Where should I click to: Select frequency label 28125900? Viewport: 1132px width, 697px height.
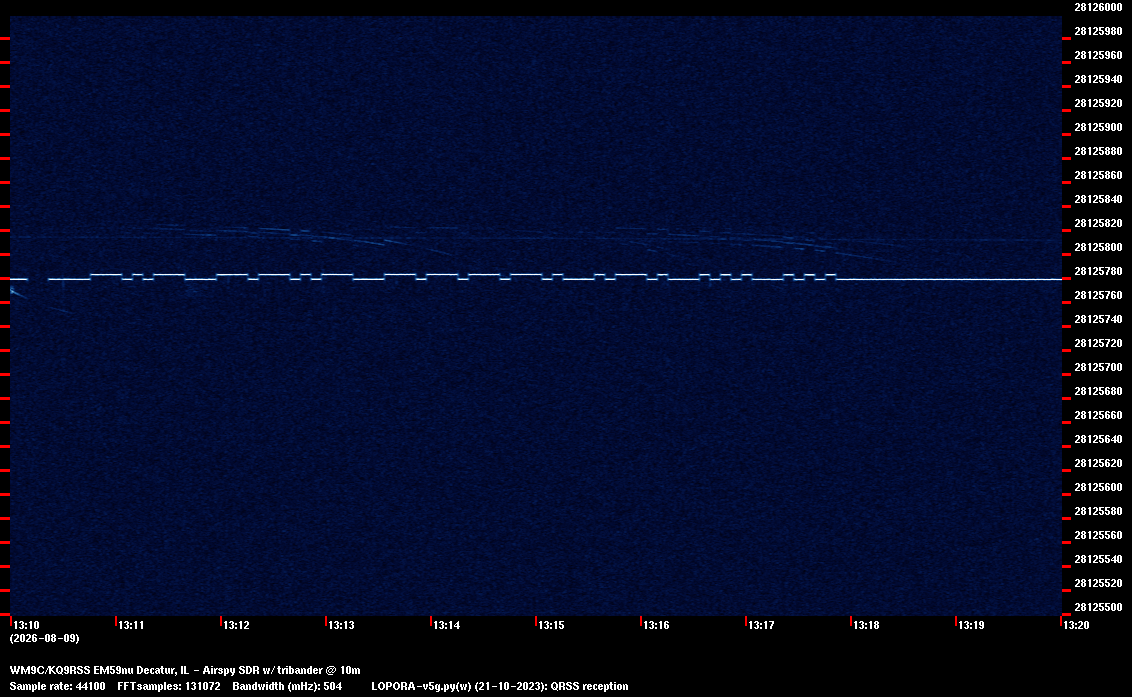[x=1098, y=127]
